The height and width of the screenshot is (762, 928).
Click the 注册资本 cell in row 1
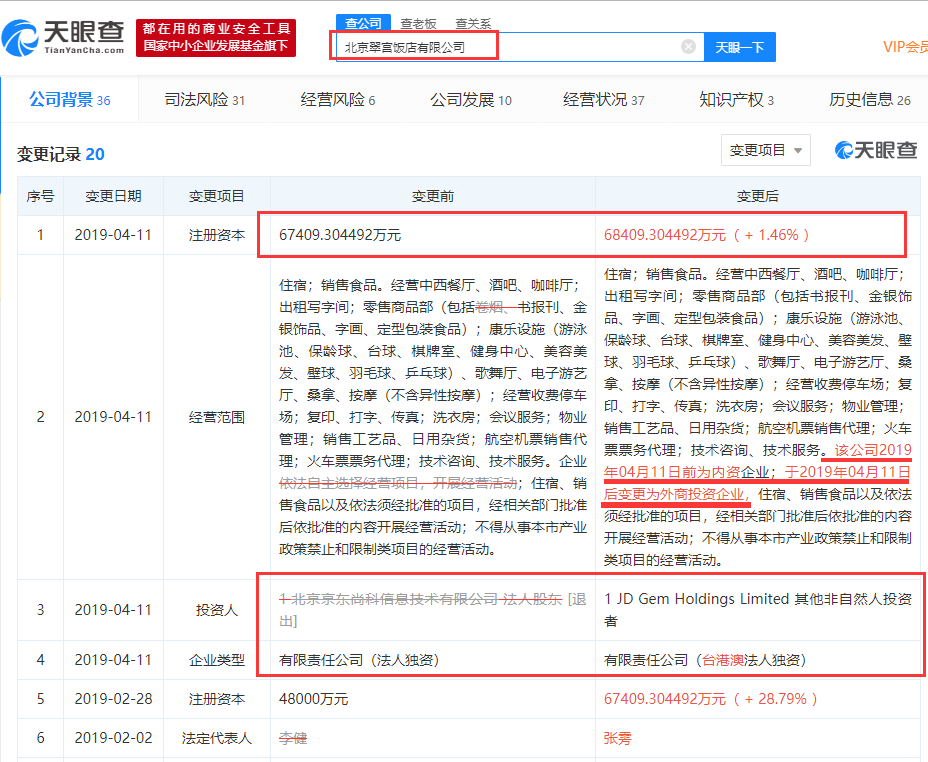[216, 235]
